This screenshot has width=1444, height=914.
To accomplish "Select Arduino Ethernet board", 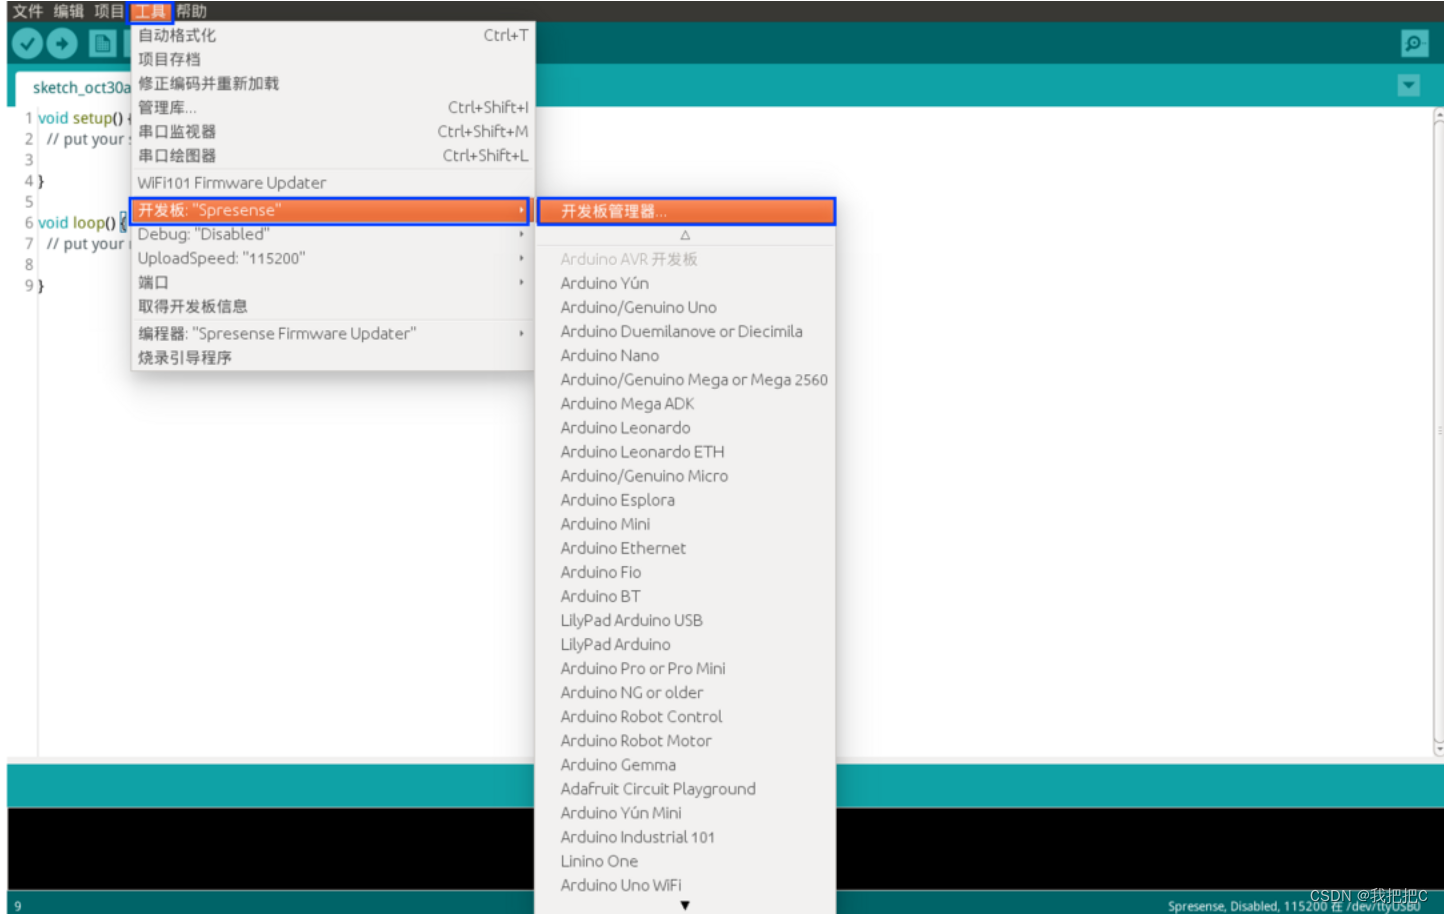I will point(685,548).
